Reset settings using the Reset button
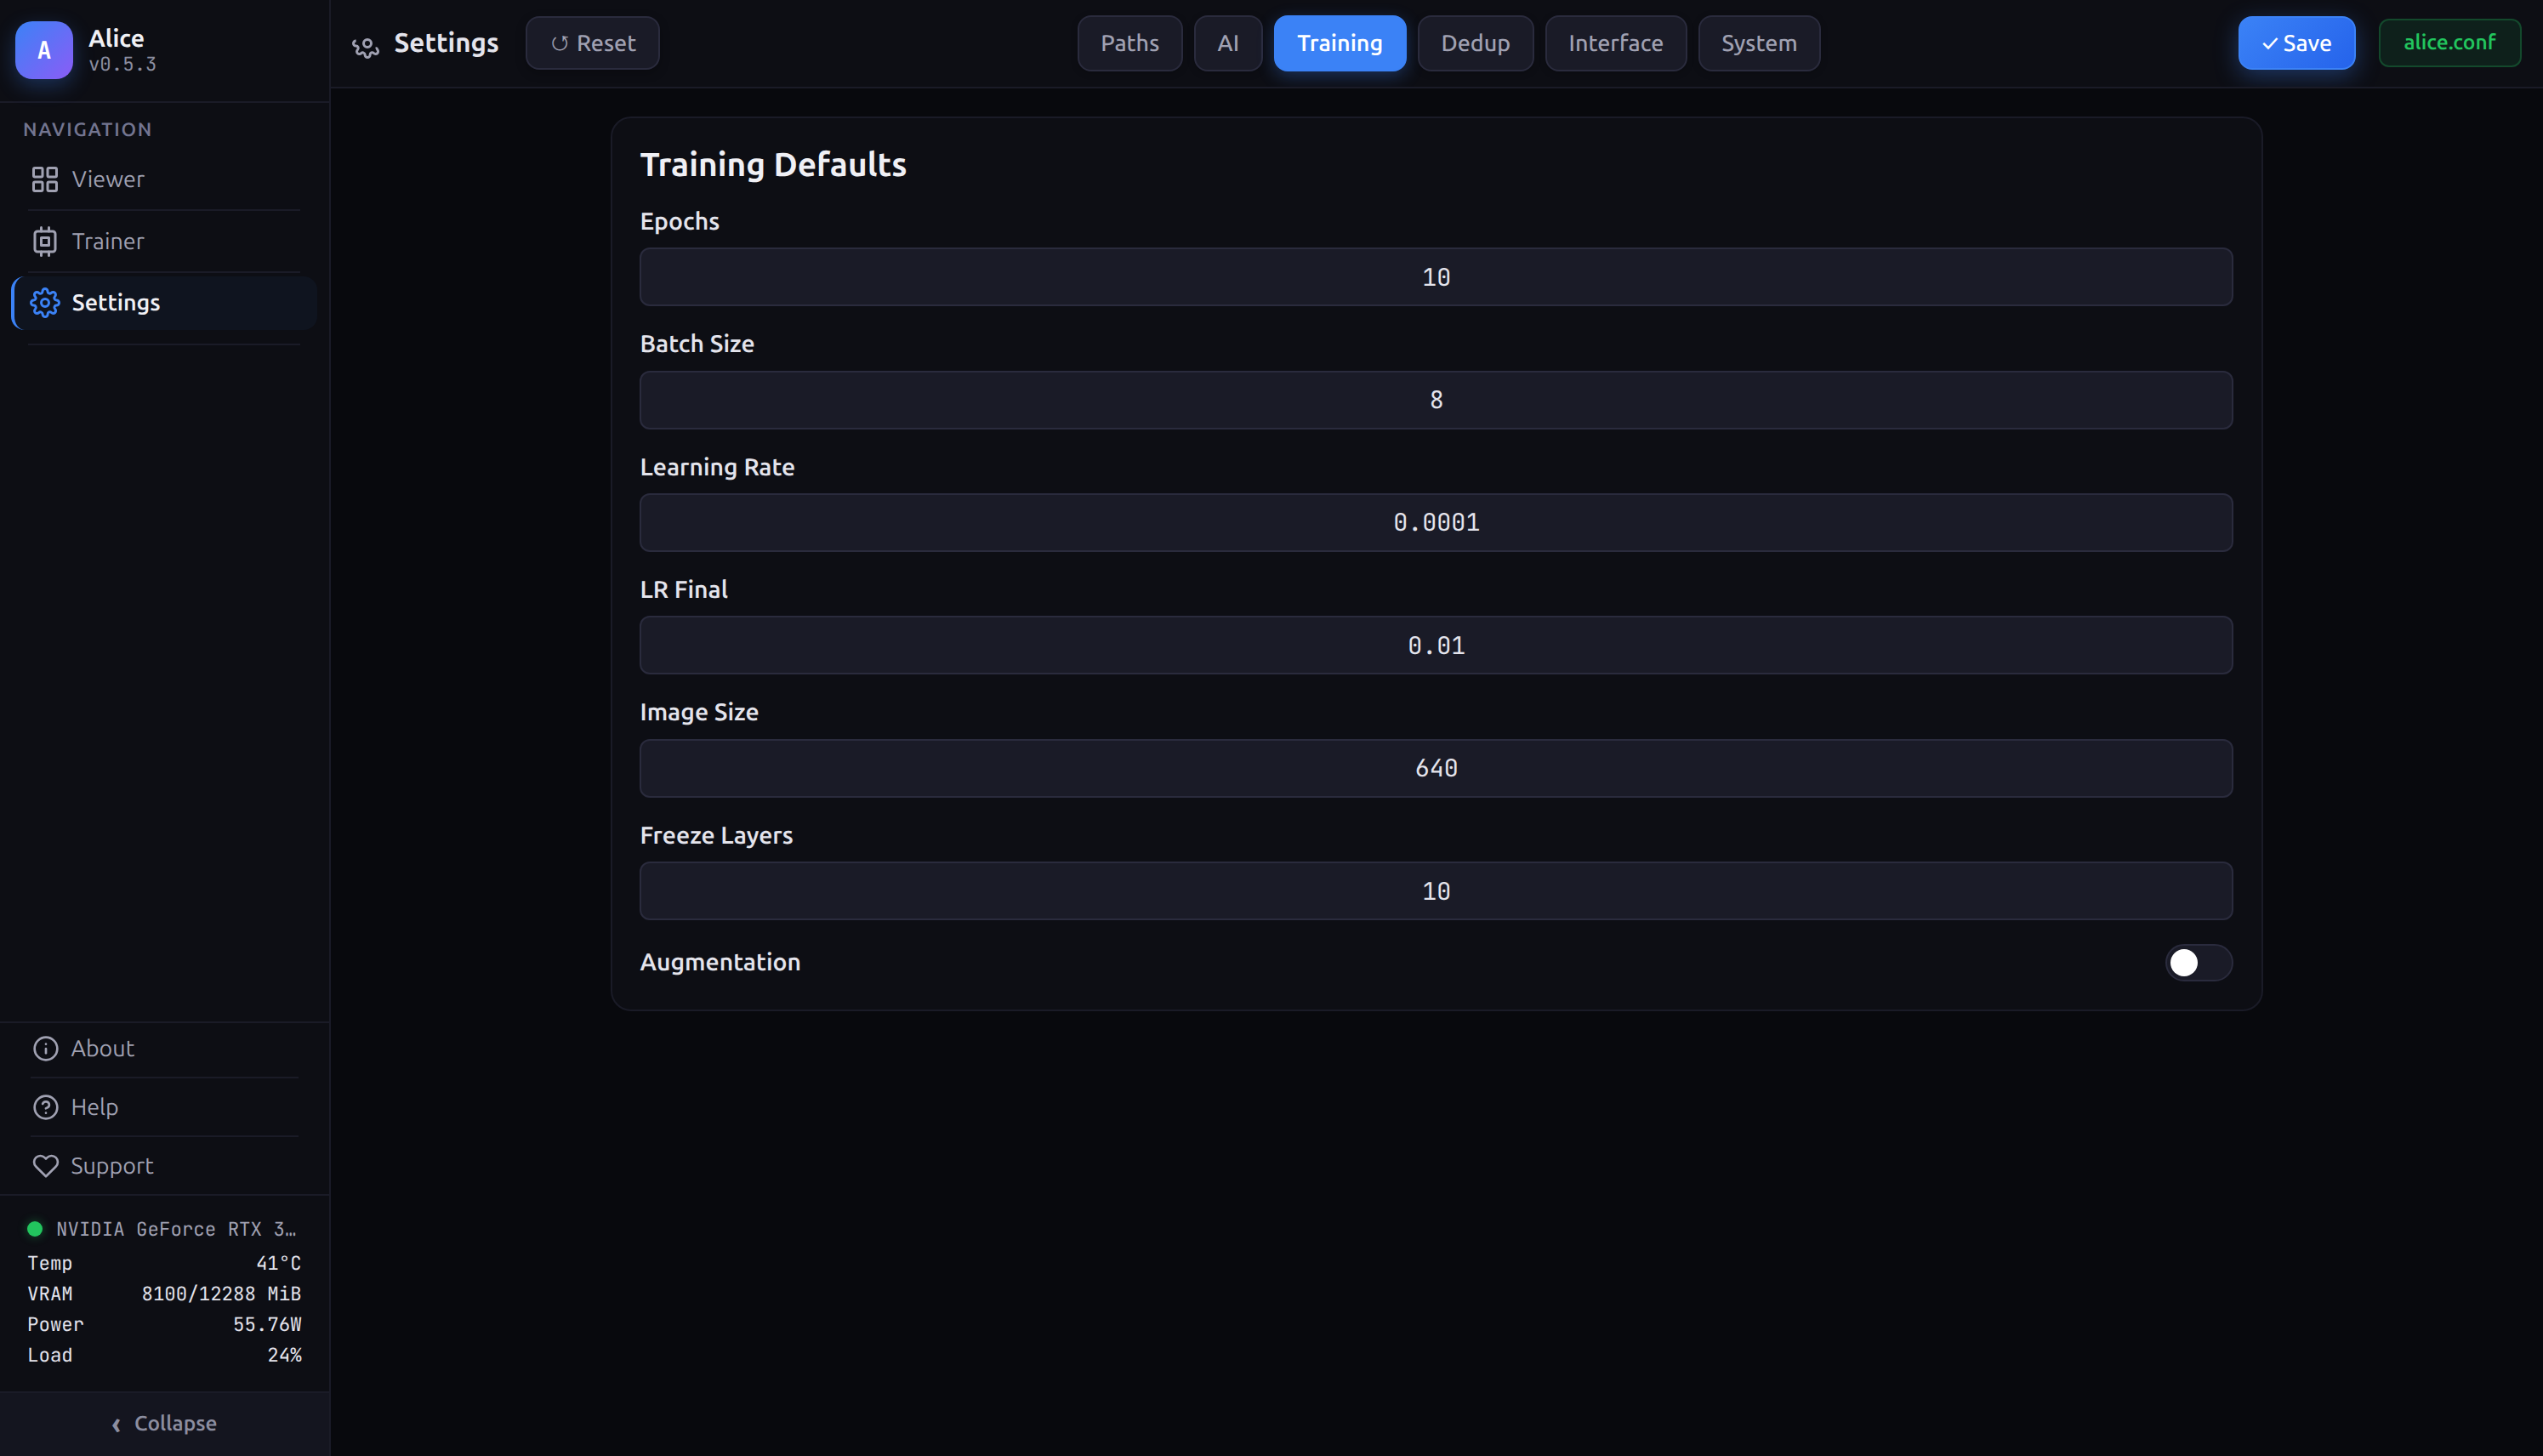 tap(592, 43)
